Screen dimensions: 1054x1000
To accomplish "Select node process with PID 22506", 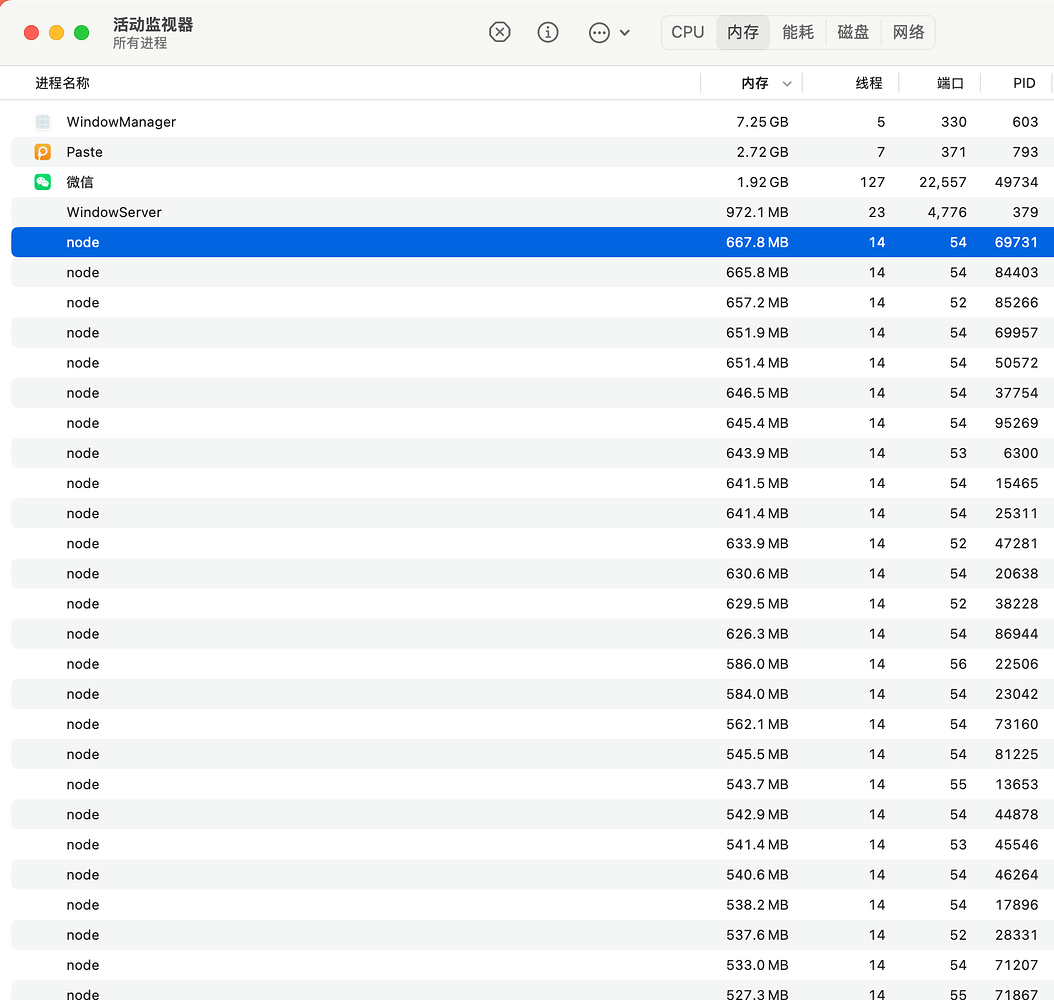I will pos(532,664).
